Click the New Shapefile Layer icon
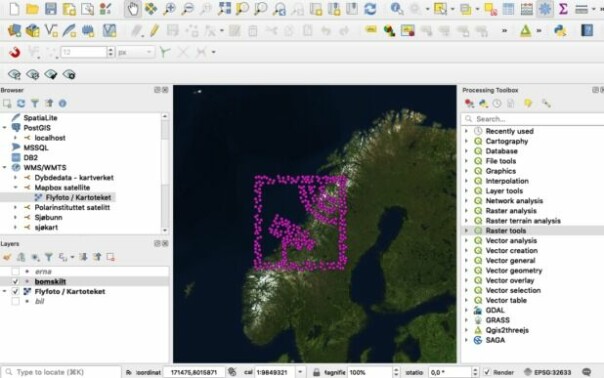Image resolution: width=604 pixels, height=378 pixels. (51, 30)
